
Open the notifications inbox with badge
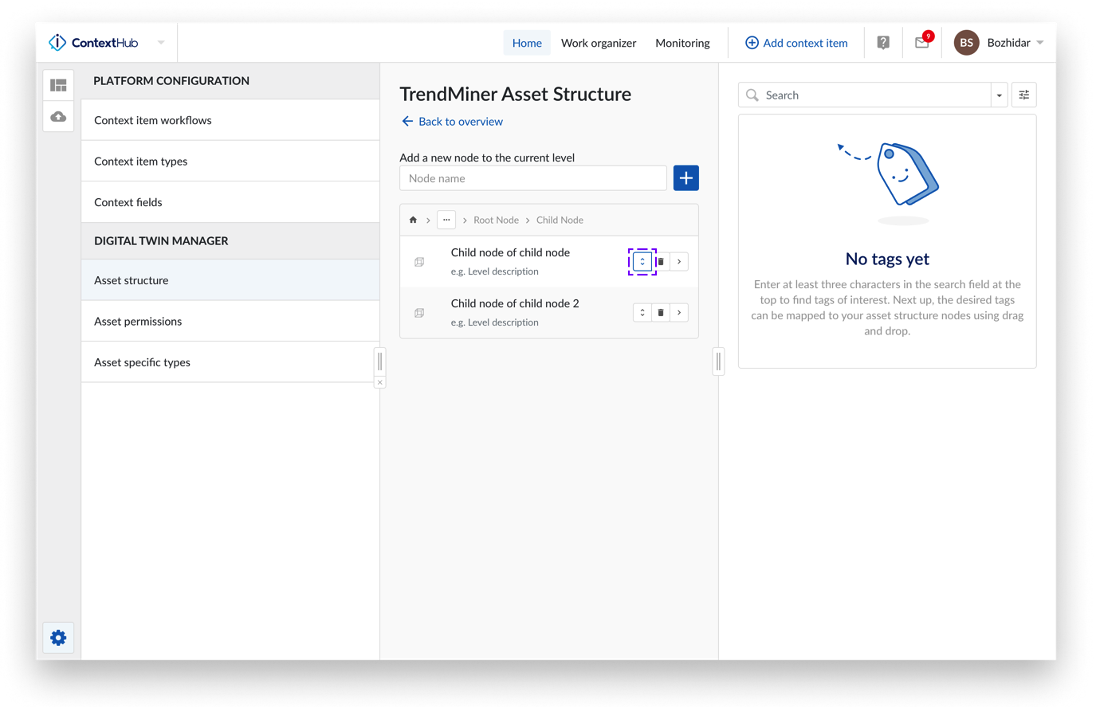click(x=922, y=43)
